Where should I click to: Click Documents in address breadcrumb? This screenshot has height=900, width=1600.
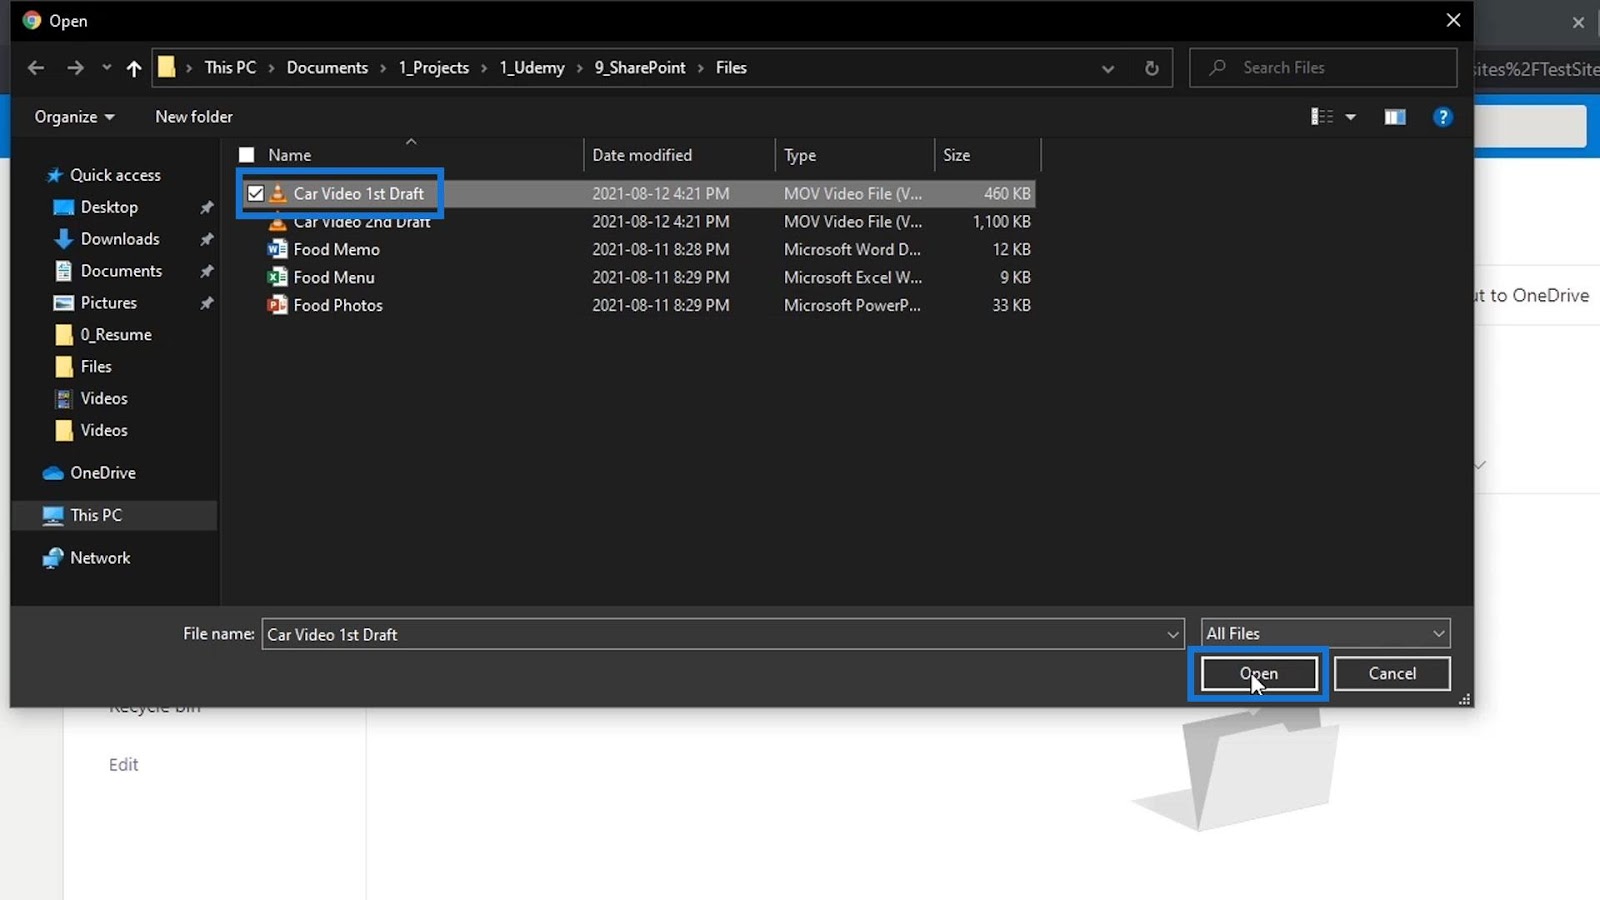(x=327, y=68)
